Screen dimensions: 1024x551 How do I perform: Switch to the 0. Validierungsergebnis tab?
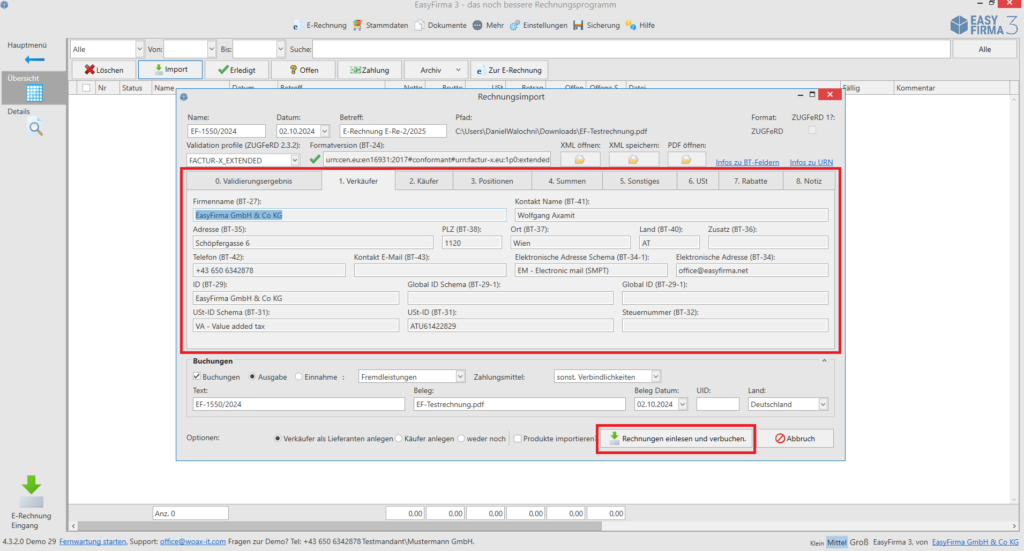tap(253, 181)
